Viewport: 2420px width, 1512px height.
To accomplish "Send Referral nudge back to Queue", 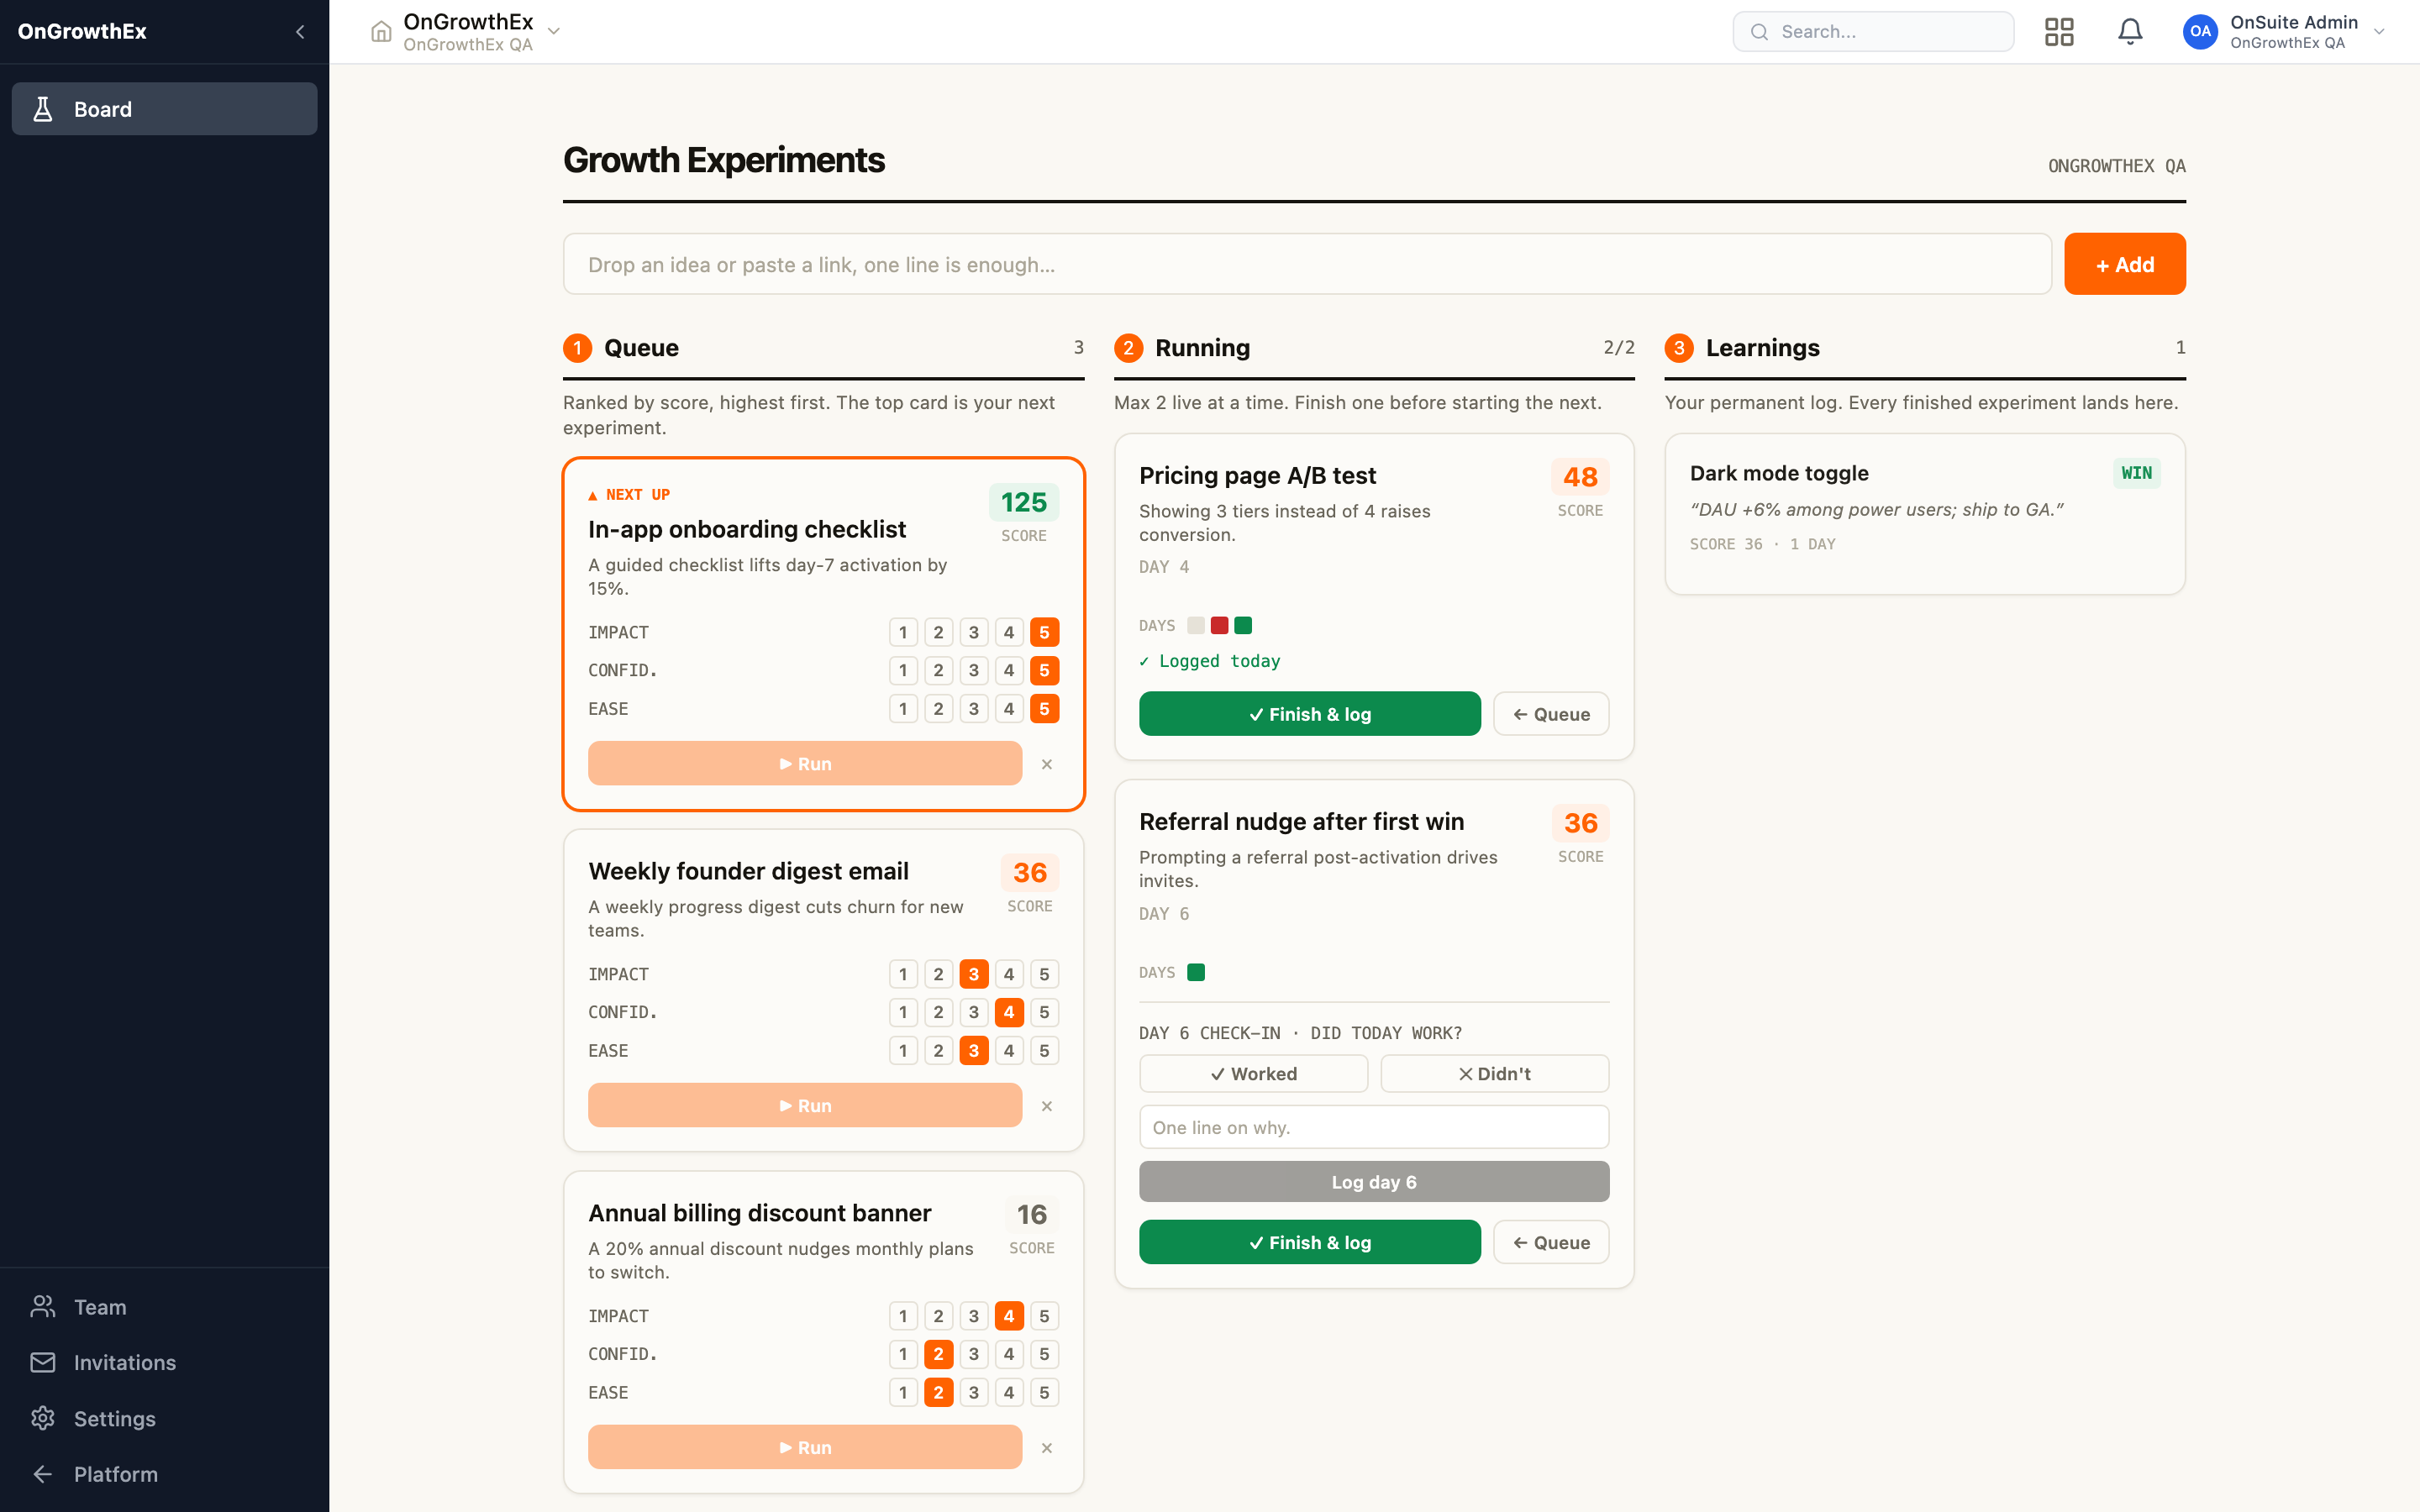I will [x=1551, y=1242].
